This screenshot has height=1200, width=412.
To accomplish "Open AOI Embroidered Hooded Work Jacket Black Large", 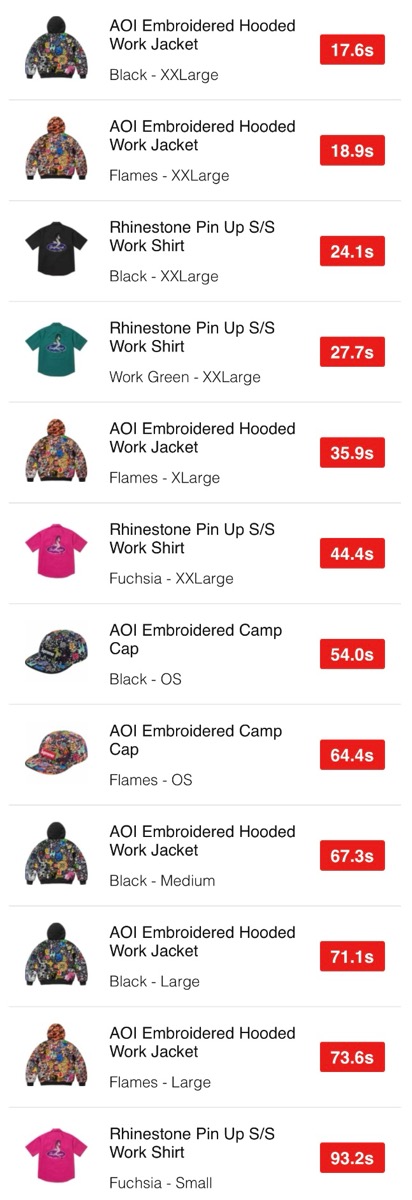I will click(206, 957).
